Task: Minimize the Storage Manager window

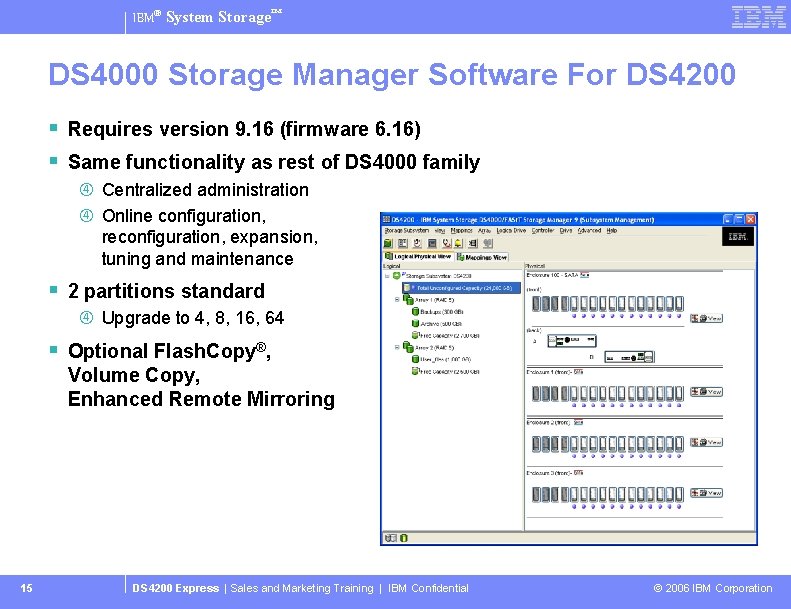Action: (727, 219)
